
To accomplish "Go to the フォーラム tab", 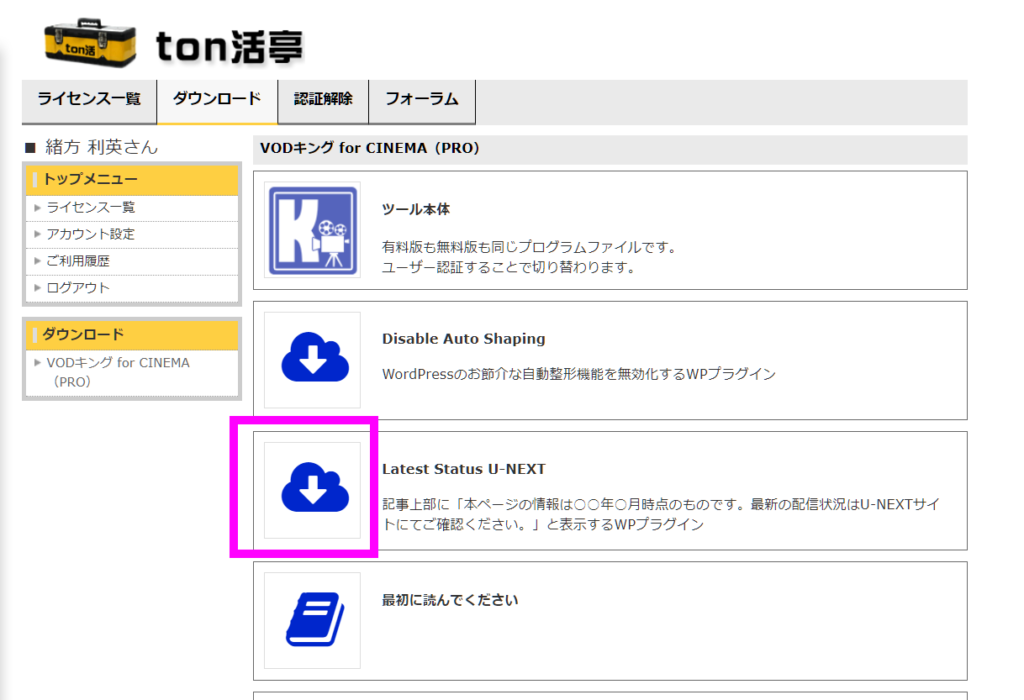I will [421, 99].
